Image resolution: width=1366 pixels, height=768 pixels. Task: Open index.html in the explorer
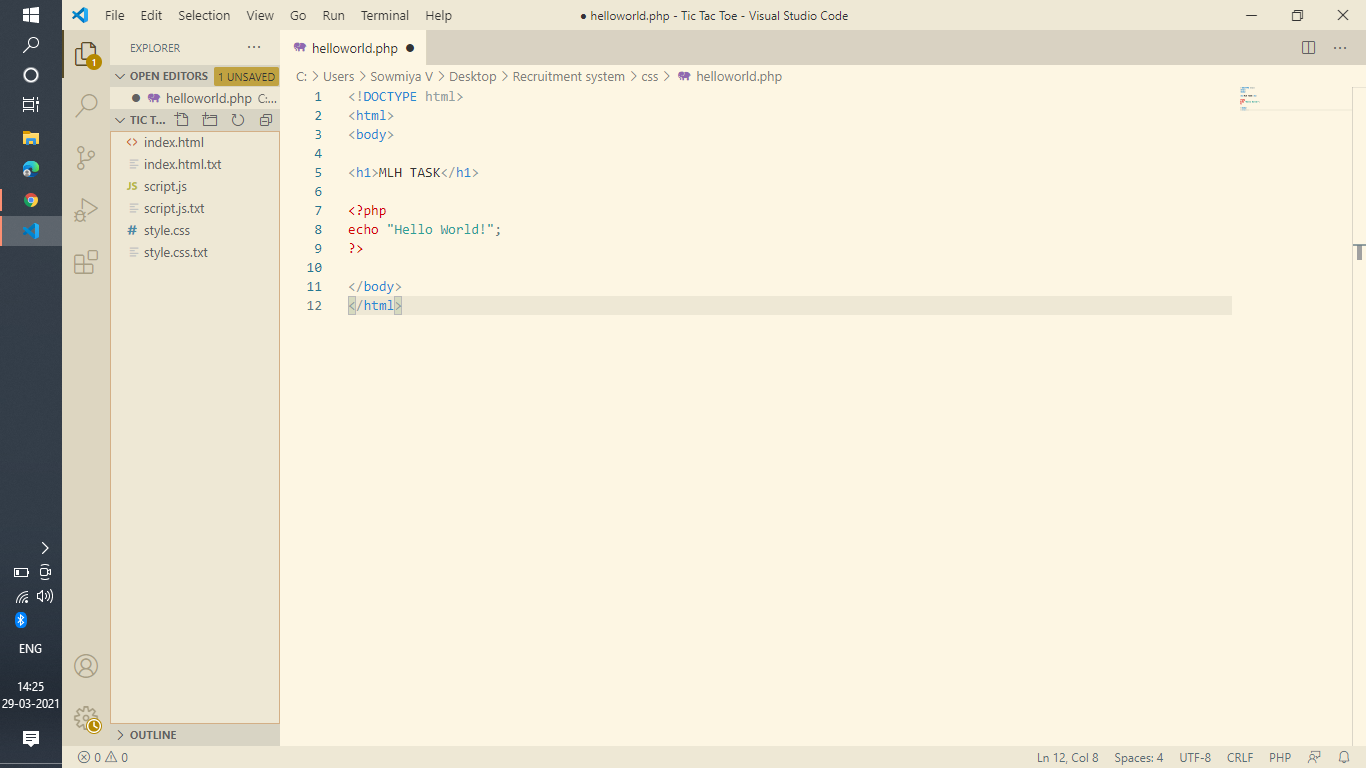click(x=195, y=142)
